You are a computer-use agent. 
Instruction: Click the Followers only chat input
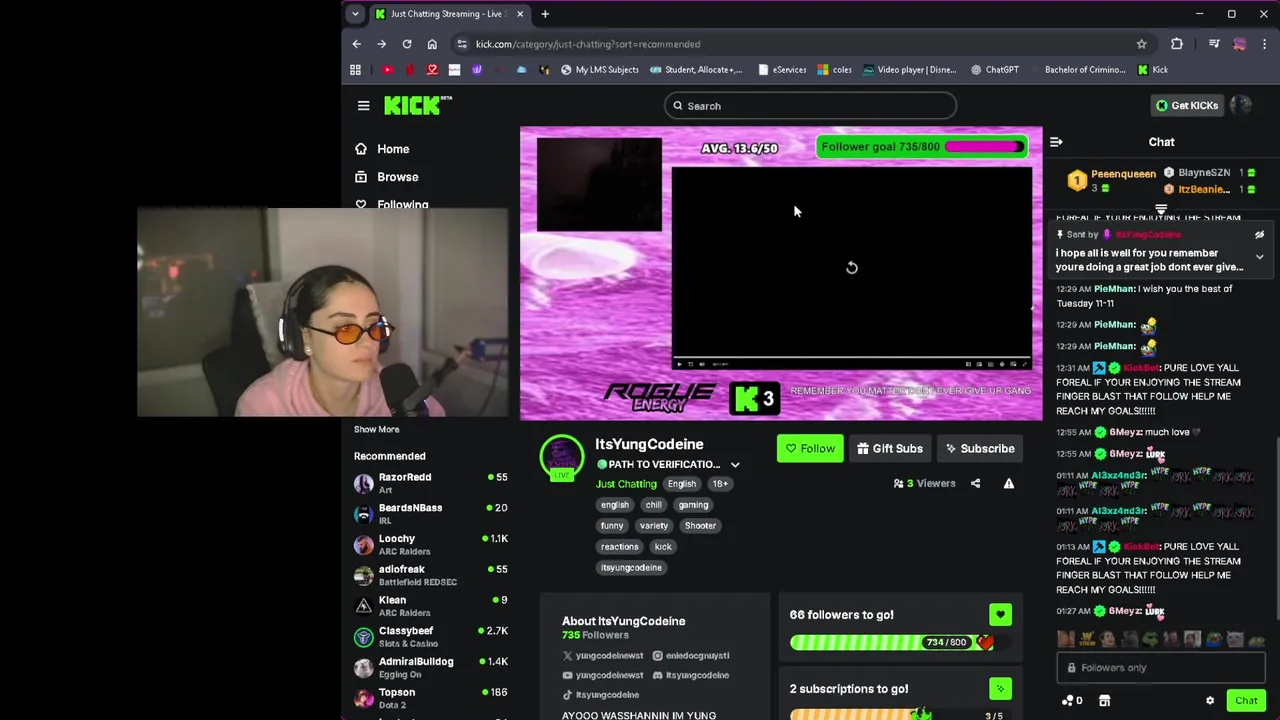point(1160,668)
